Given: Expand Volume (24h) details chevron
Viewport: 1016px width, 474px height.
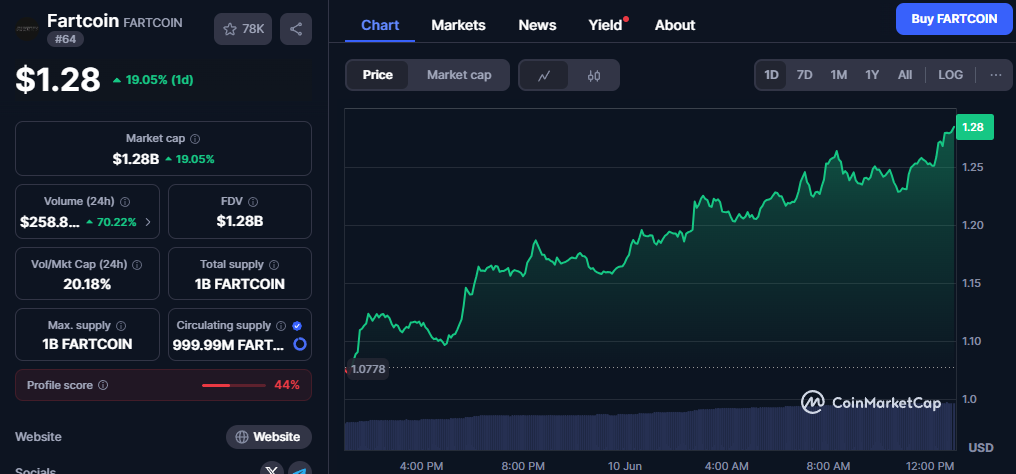Looking at the screenshot, I should click(148, 222).
